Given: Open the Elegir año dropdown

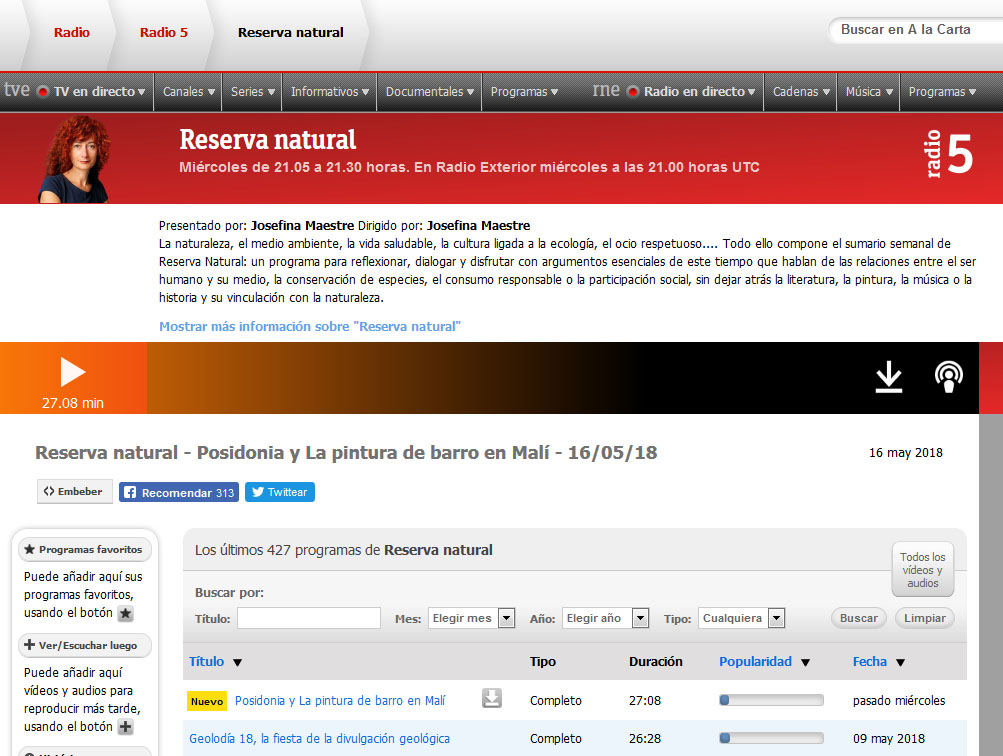Looking at the screenshot, I should pyautogui.click(x=606, y=618).
